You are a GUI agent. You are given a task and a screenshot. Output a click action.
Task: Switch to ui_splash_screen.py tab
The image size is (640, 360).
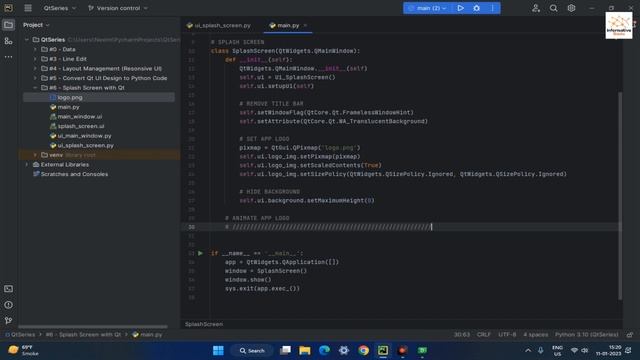219,25
